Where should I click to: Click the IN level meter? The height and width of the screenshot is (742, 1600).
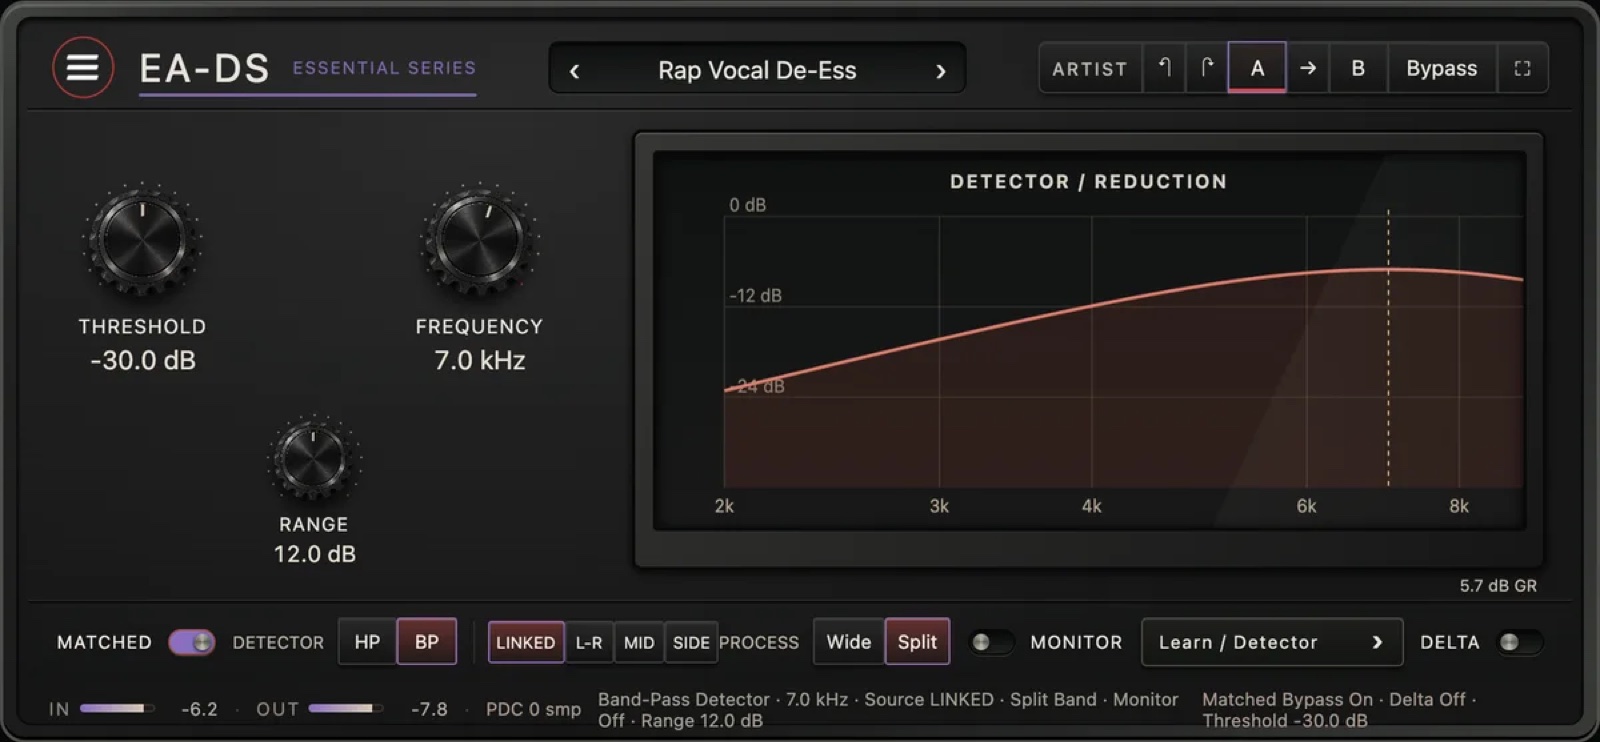click(x=117, y=708)
